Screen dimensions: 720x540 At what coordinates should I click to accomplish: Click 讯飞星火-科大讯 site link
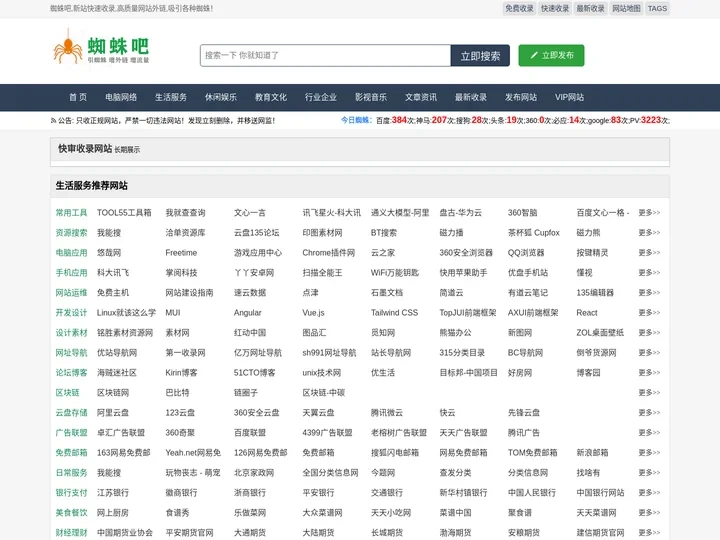(x=332, y=213)
